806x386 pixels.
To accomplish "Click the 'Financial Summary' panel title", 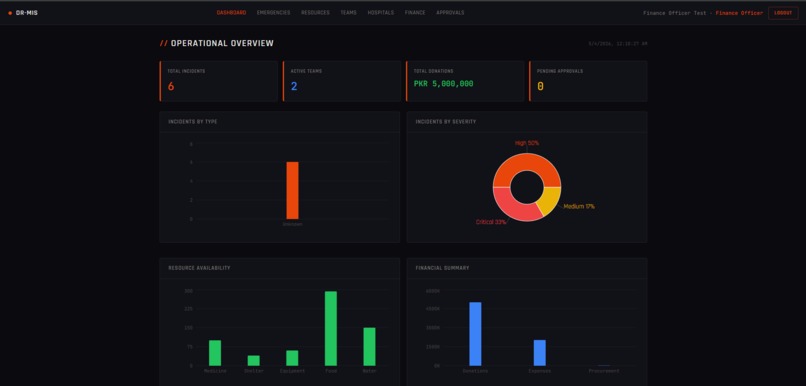I will tap(442, 268).
